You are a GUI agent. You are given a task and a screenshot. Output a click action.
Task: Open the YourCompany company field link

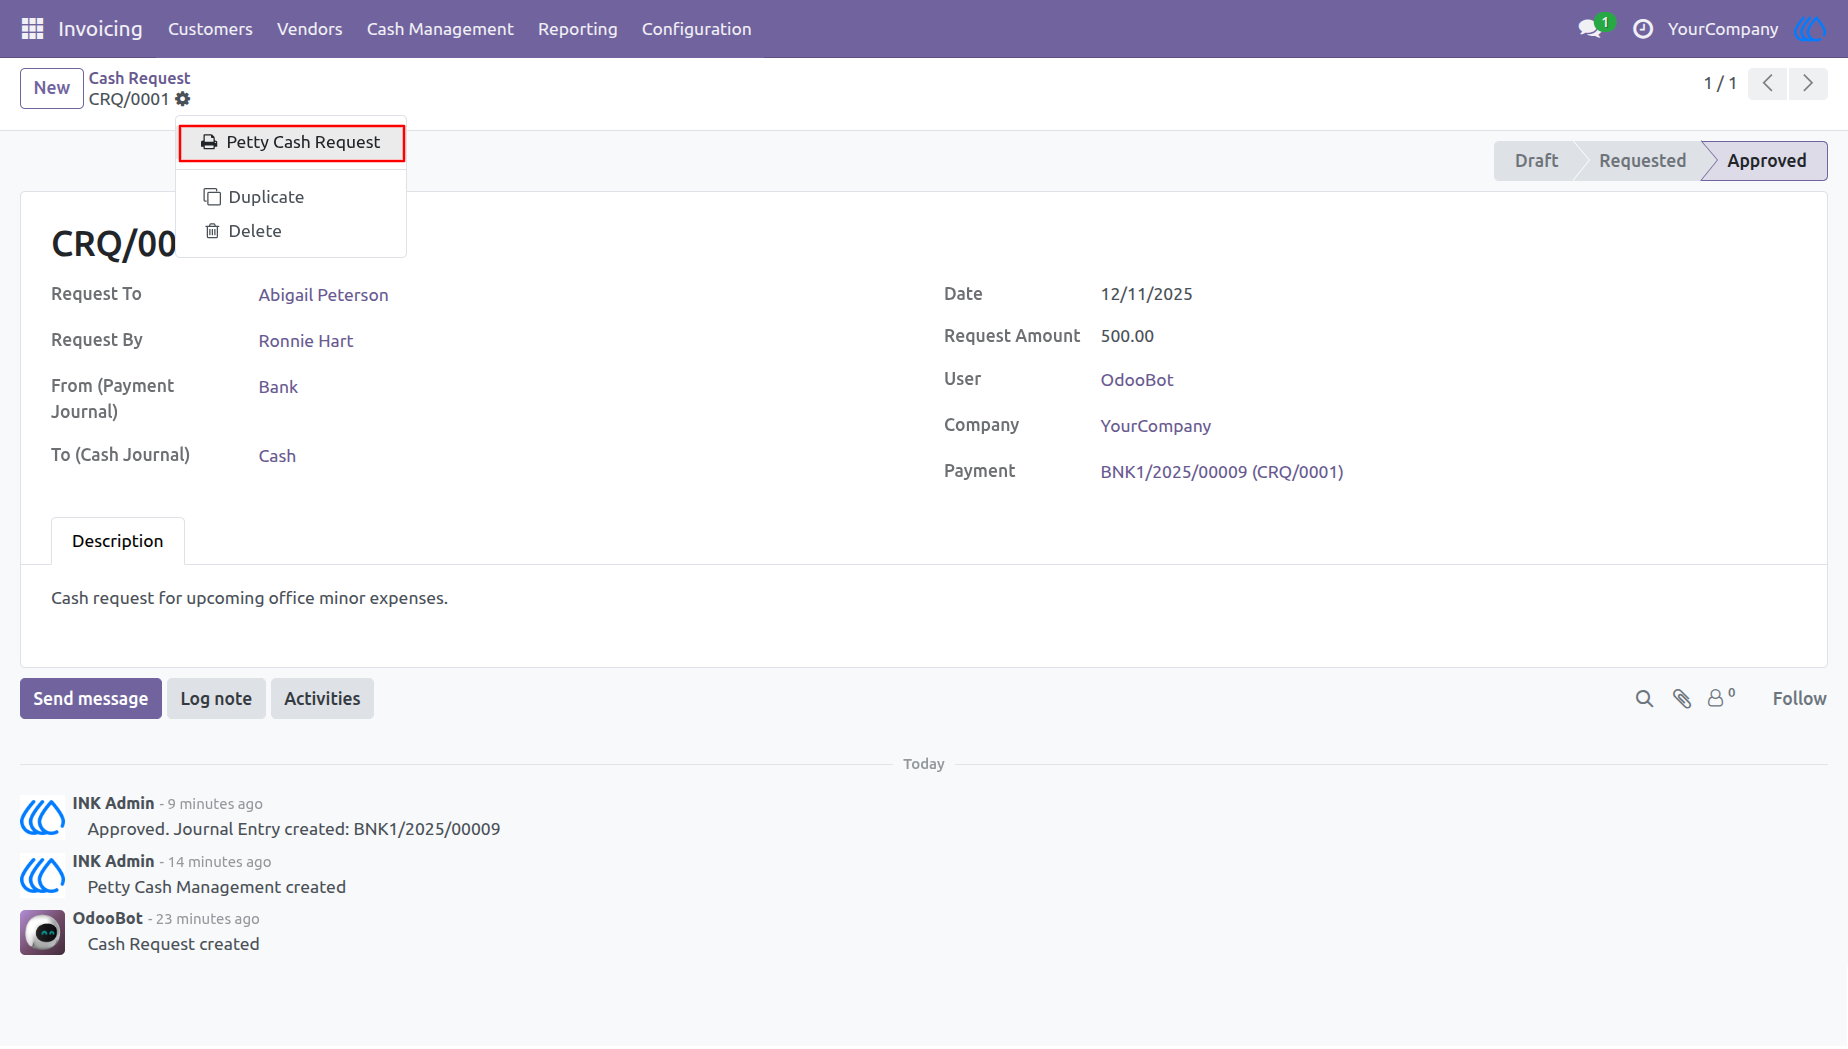click(1156, 426)
